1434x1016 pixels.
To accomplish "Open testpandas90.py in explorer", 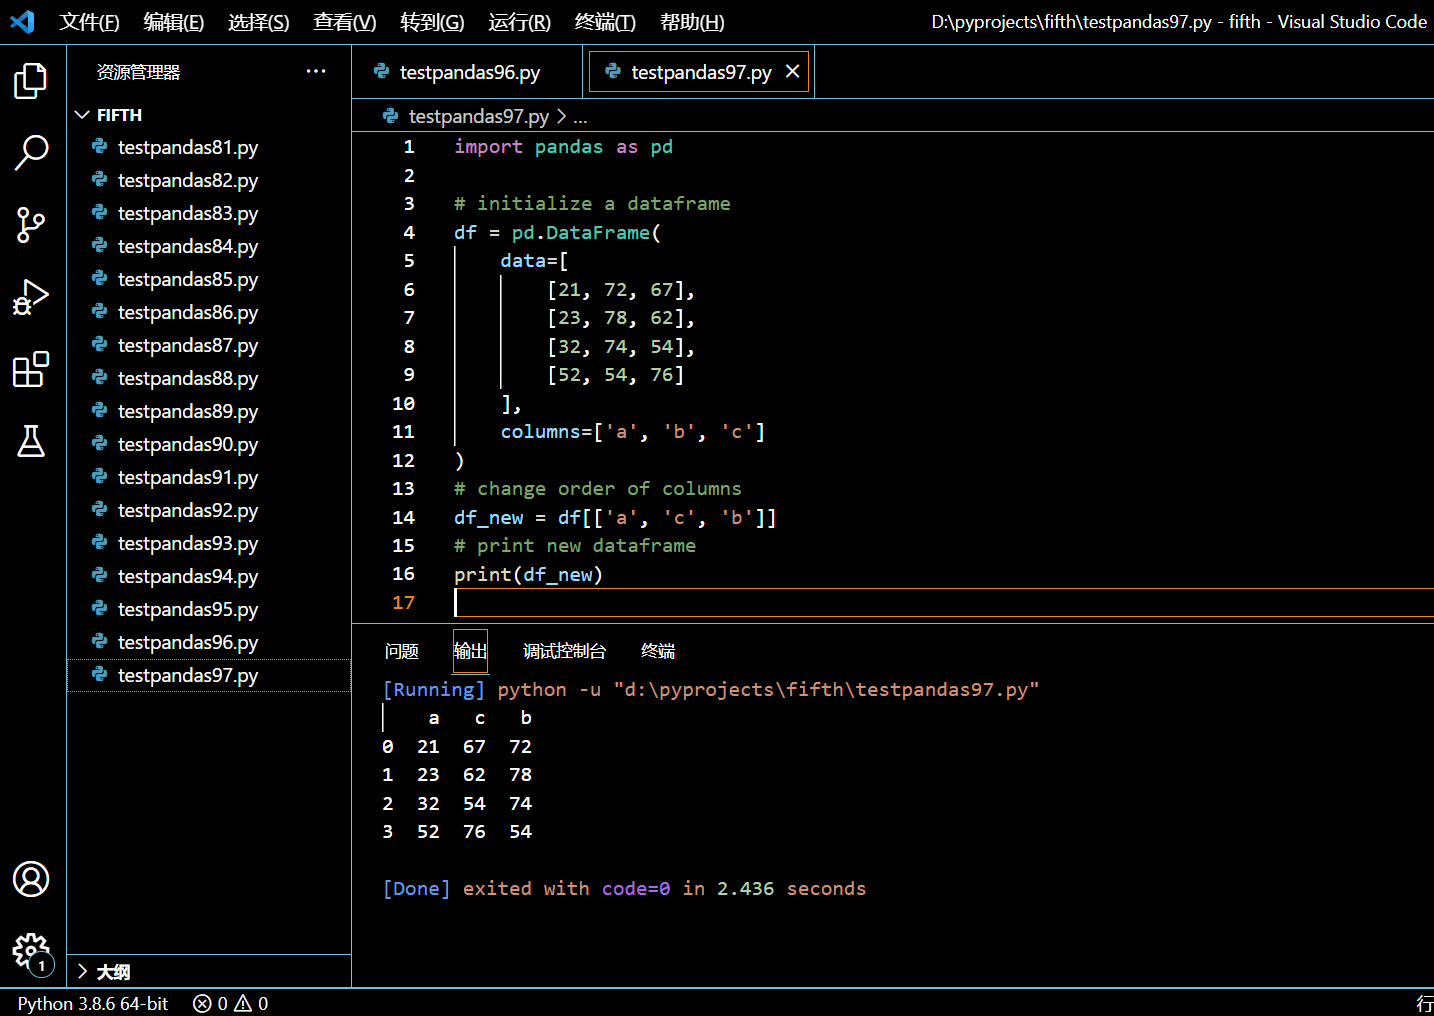I will coord(209,444).
